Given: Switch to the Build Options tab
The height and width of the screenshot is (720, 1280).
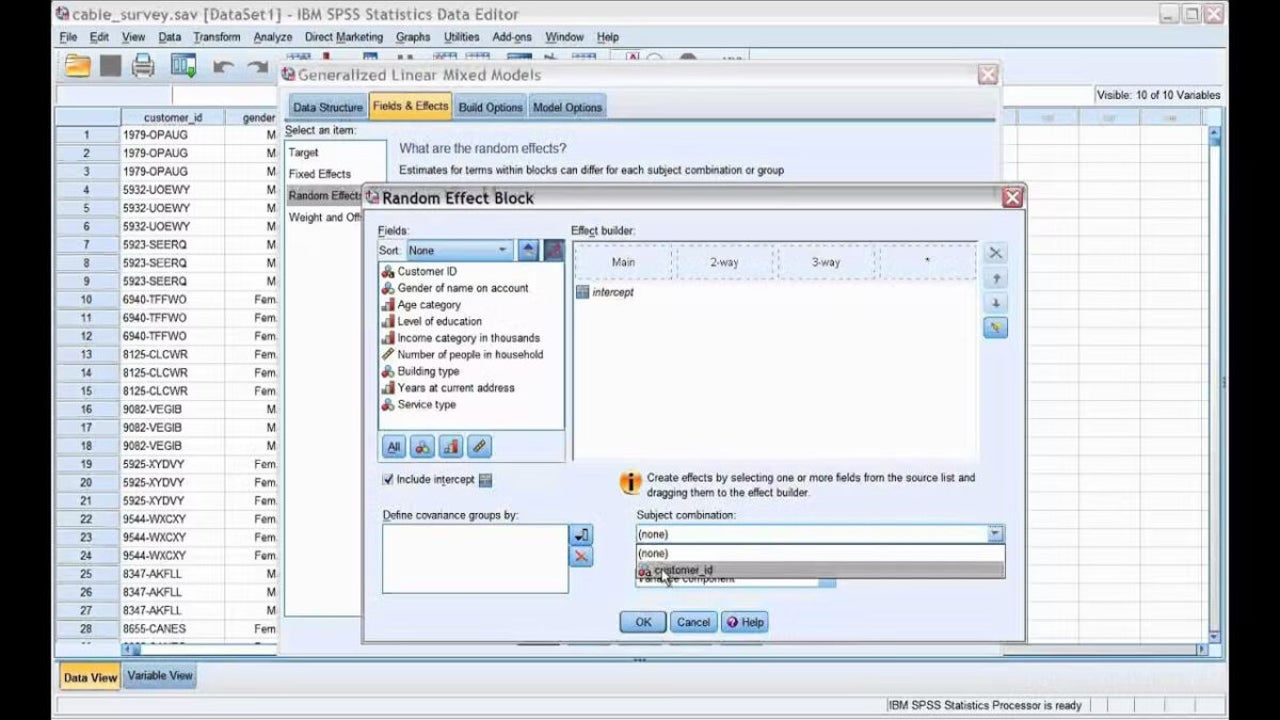Looking at the screenshot, I should (490, 107).
